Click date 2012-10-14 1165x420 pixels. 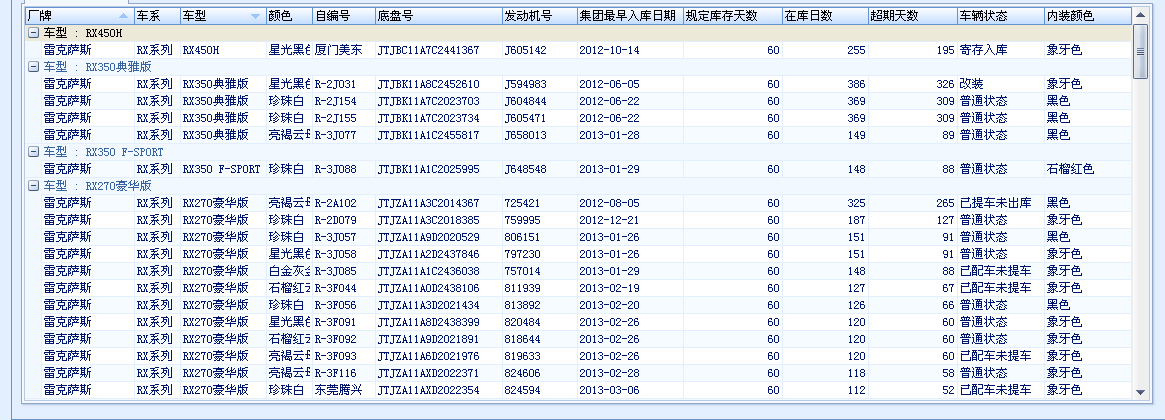(609, 51)
